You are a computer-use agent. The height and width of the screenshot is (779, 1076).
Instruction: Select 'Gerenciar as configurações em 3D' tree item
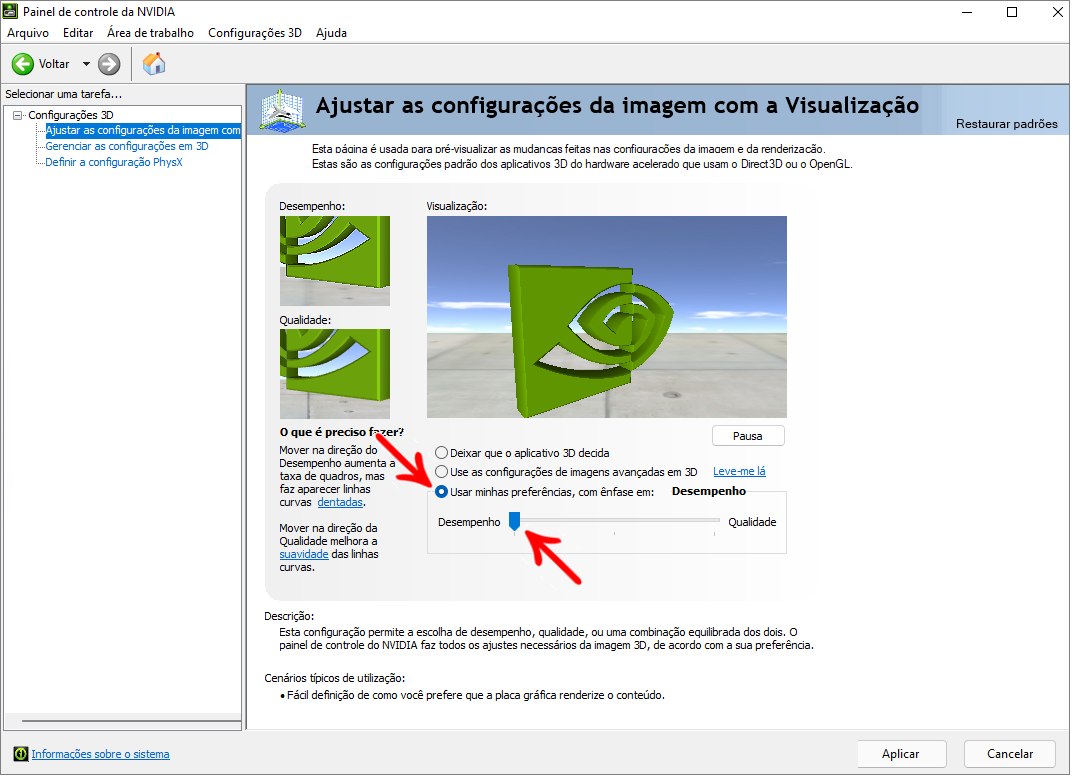[x=127, y=146]
